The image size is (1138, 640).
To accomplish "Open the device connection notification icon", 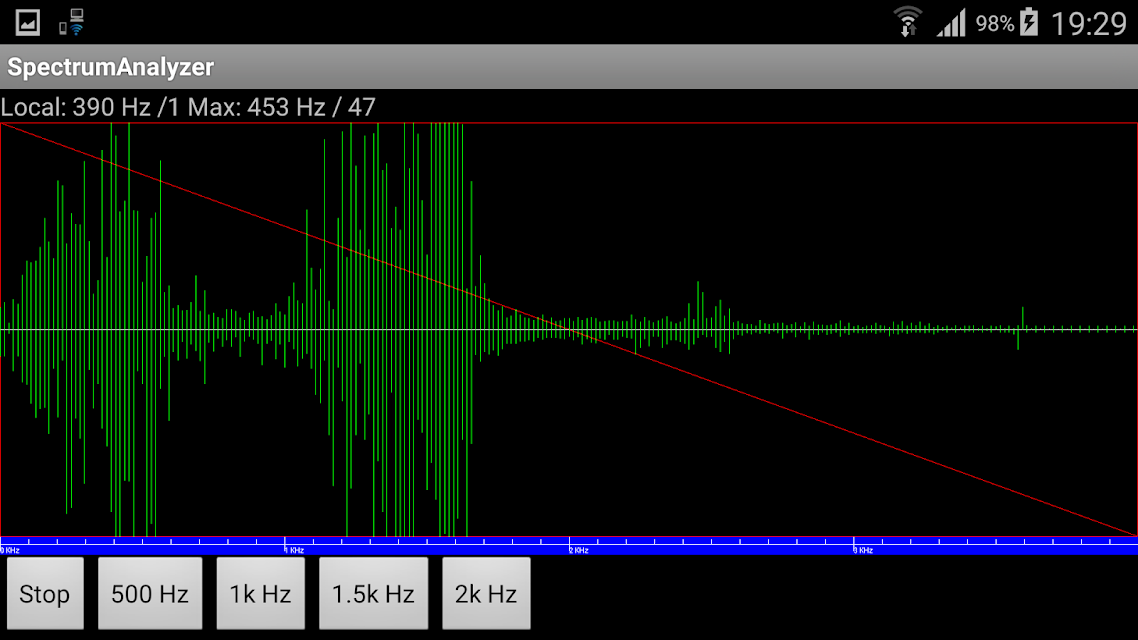I will (72, 22).
